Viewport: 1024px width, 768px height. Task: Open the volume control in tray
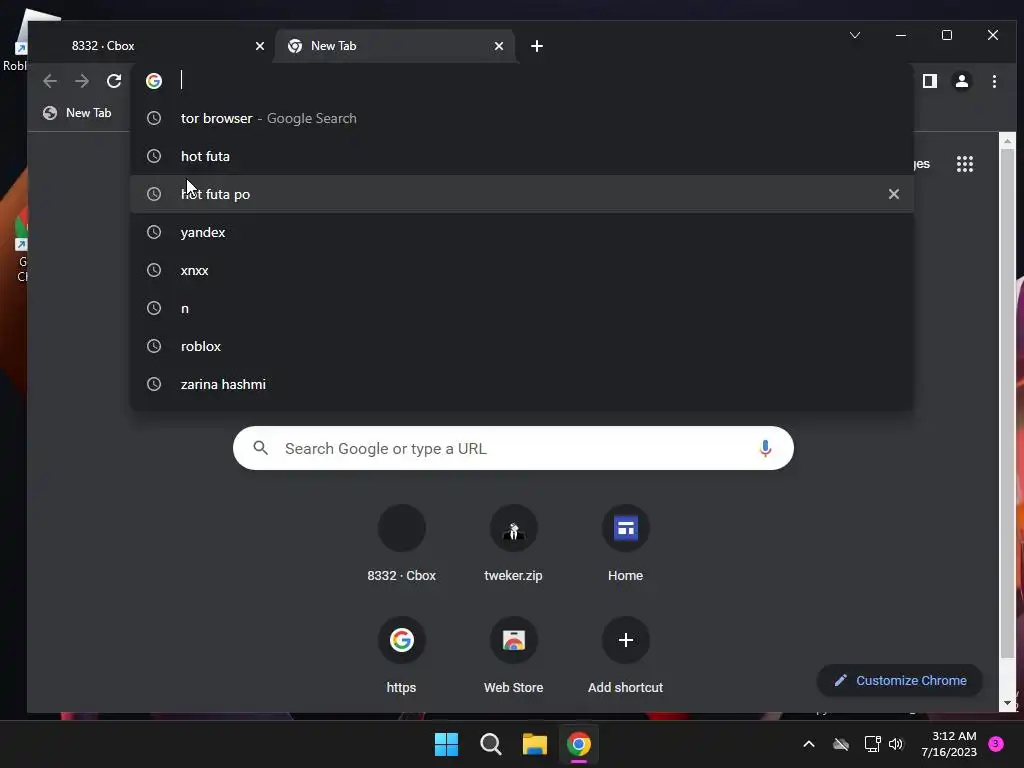(x=896, y=744)
